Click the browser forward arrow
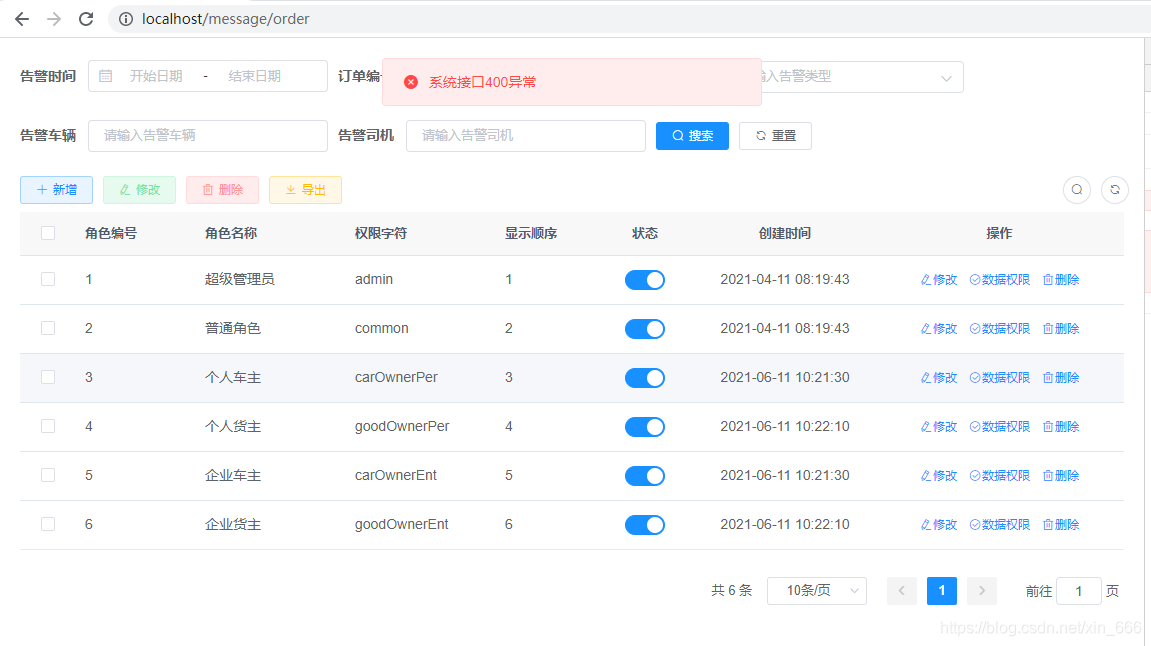1151x646 pixels. pyautogui.click(x=53, y=18)
